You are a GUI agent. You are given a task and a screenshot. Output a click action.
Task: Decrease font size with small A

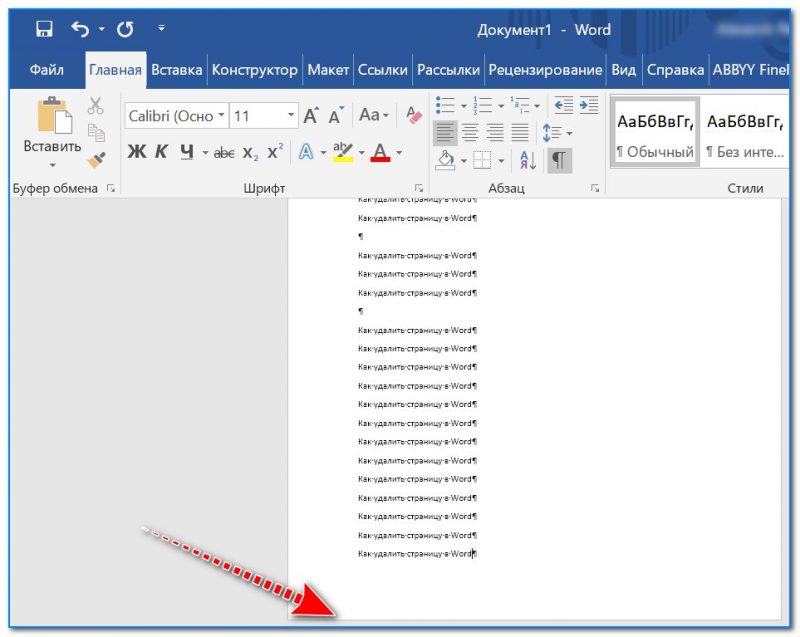tap(336, 116)
